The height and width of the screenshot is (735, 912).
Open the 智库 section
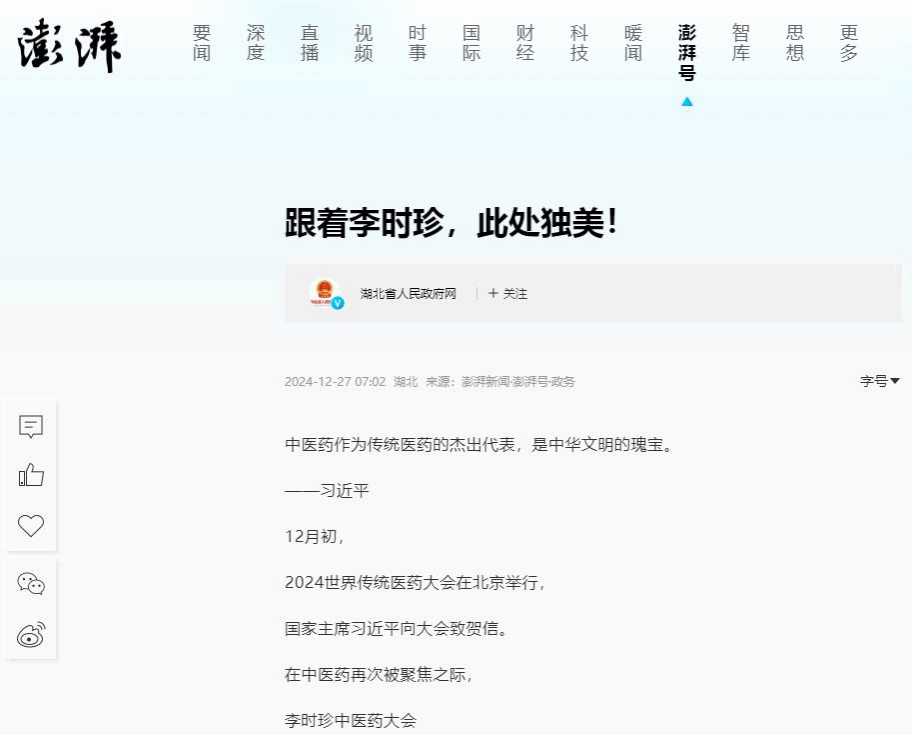pyautogui.click(x=741, y=44)
